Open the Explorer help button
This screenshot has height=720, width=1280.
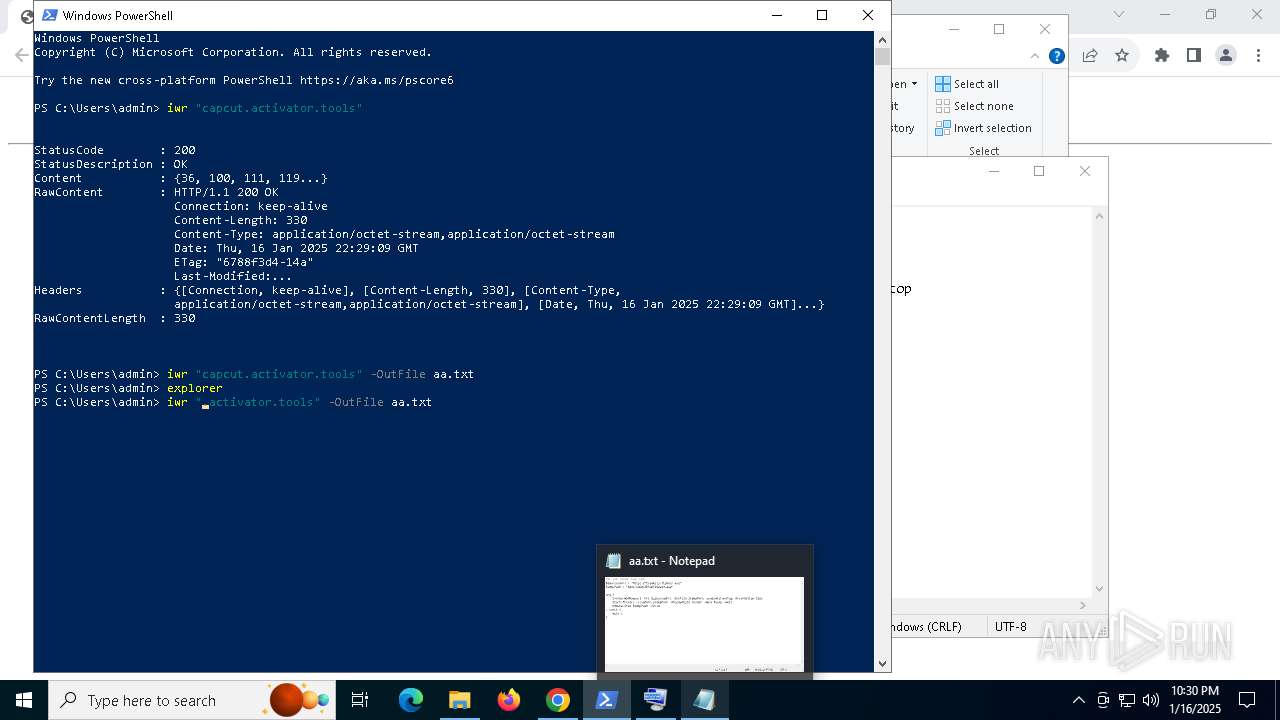click(x=1056, y=56)
